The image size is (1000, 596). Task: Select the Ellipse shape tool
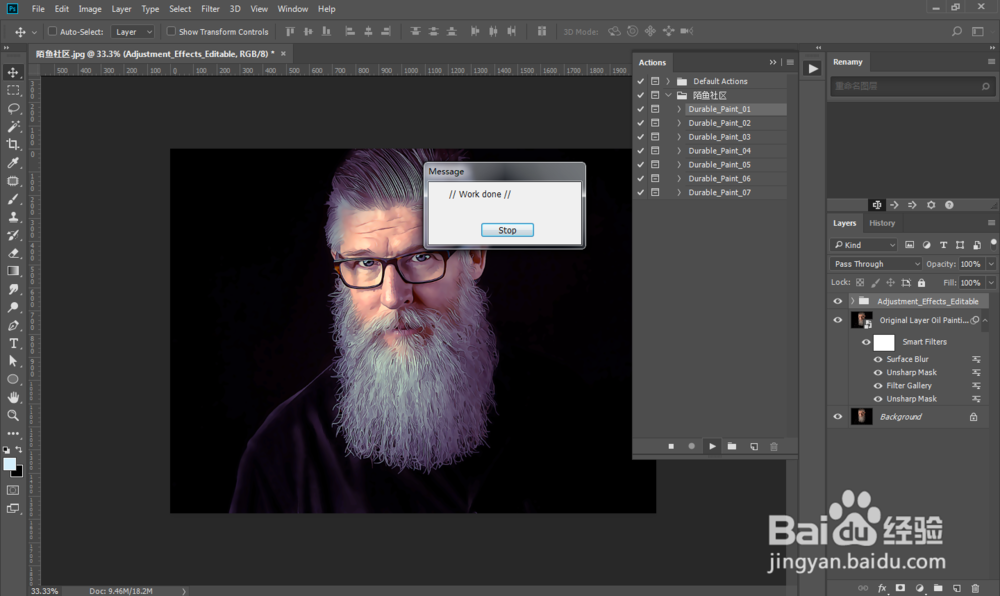[13, 379]
